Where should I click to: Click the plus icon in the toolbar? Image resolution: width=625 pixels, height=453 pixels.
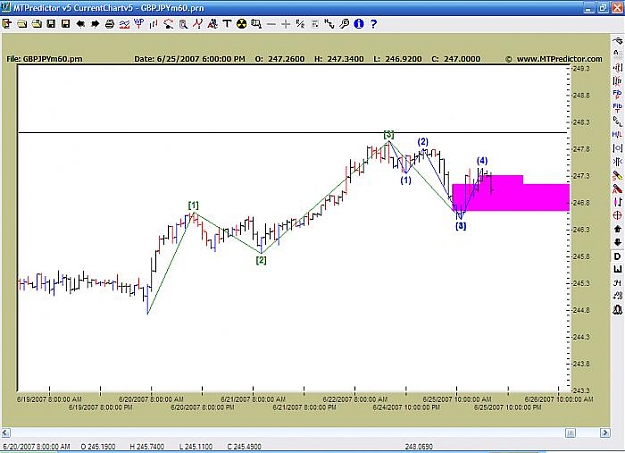coord(285,24)
